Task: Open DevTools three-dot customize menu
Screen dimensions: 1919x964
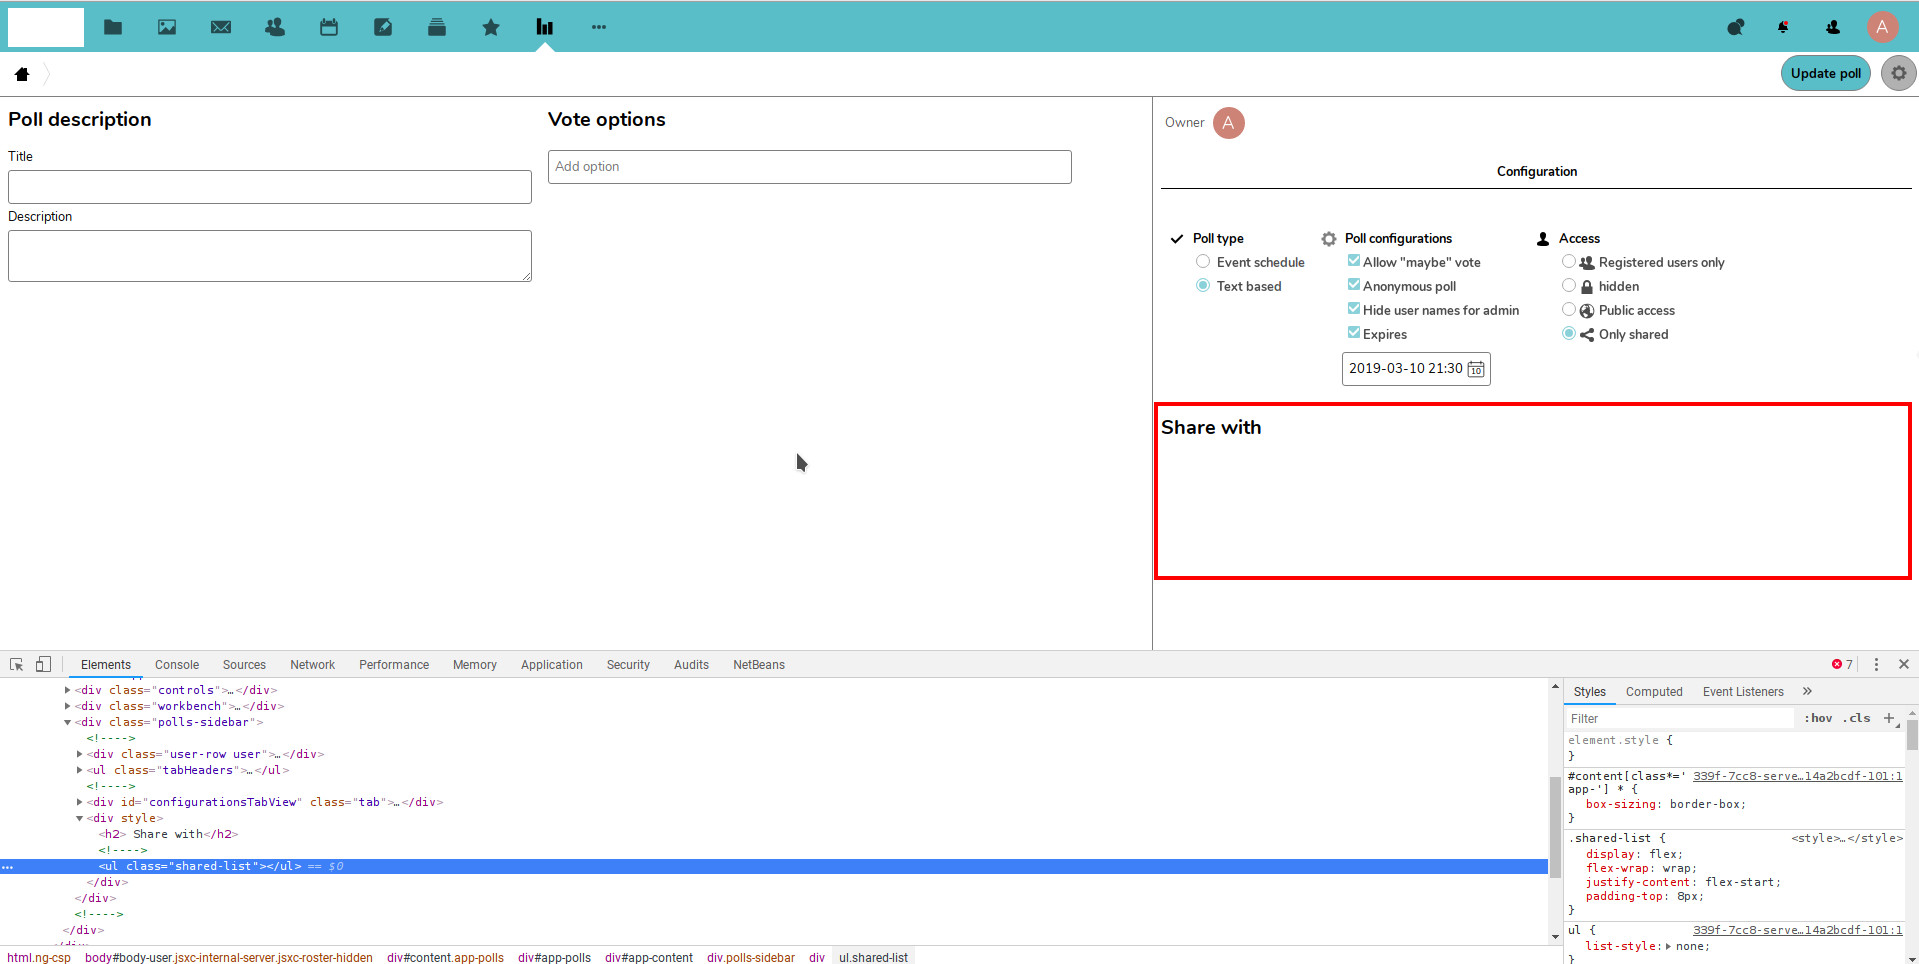Action: pos(1876,665)
